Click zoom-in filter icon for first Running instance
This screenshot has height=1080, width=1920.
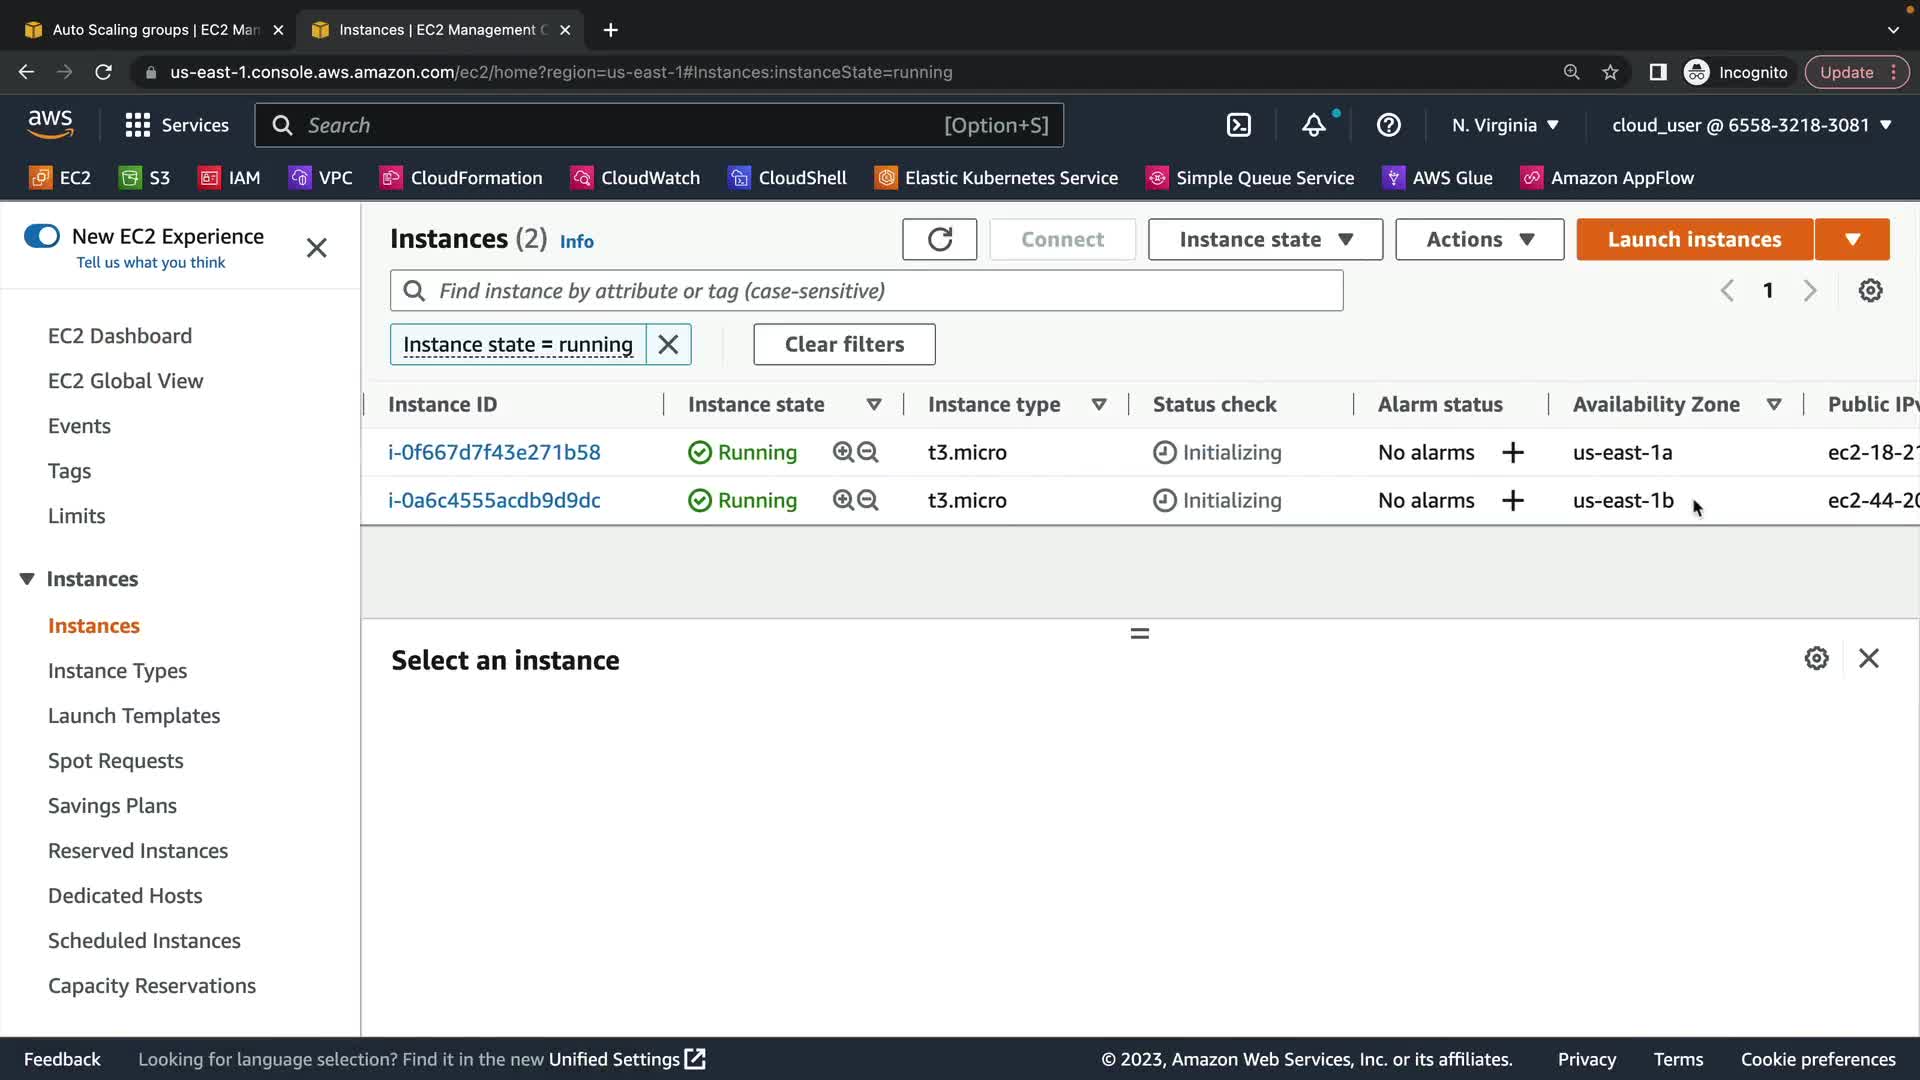click(843, 453)
